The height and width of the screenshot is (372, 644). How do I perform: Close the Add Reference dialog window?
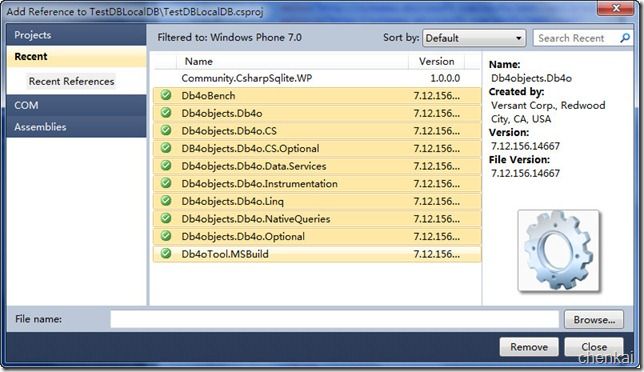click(616, 8)
